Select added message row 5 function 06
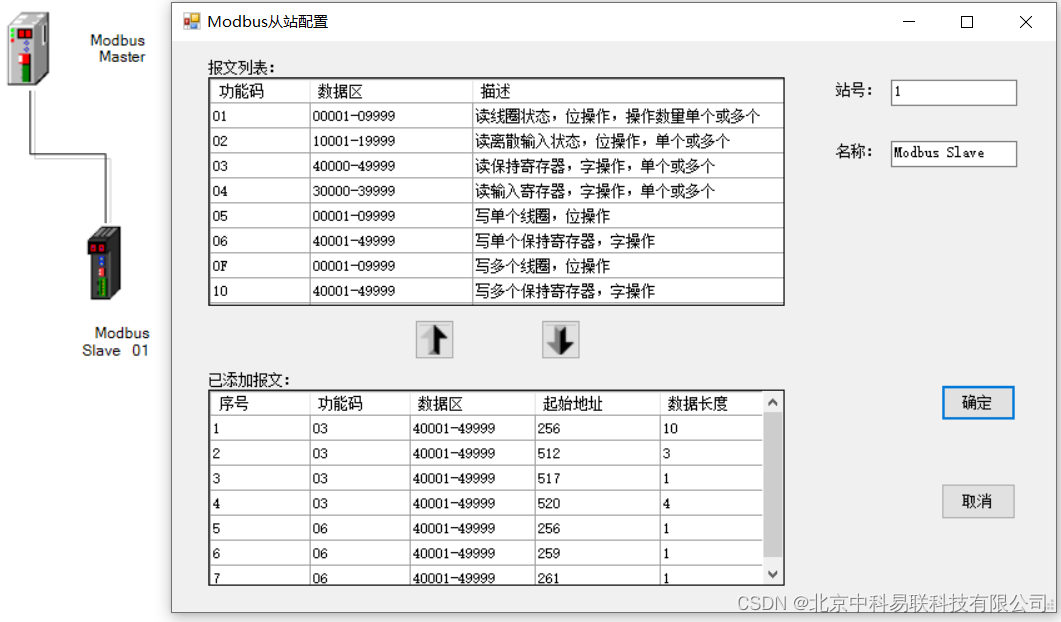The height and width of the screenshot is (622, 1061). pos(487,529)
